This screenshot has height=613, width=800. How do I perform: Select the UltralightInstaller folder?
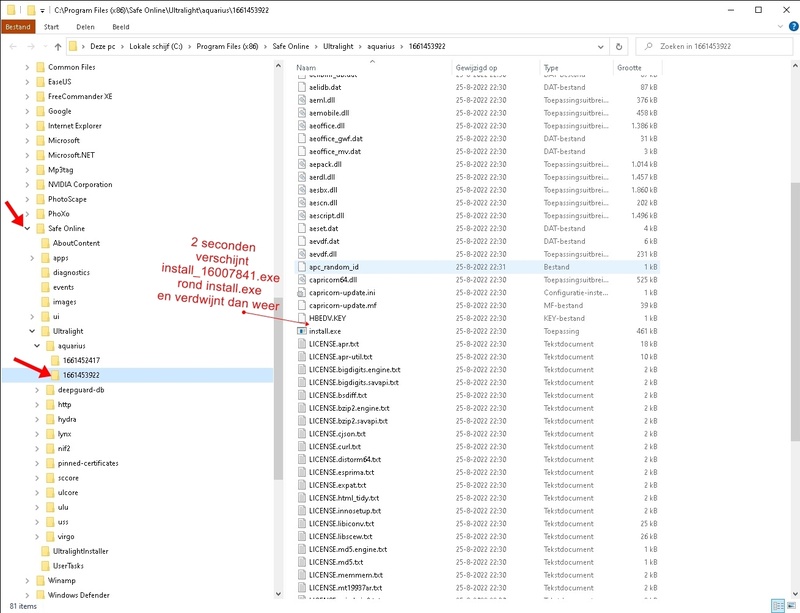(x=80, y=551)
